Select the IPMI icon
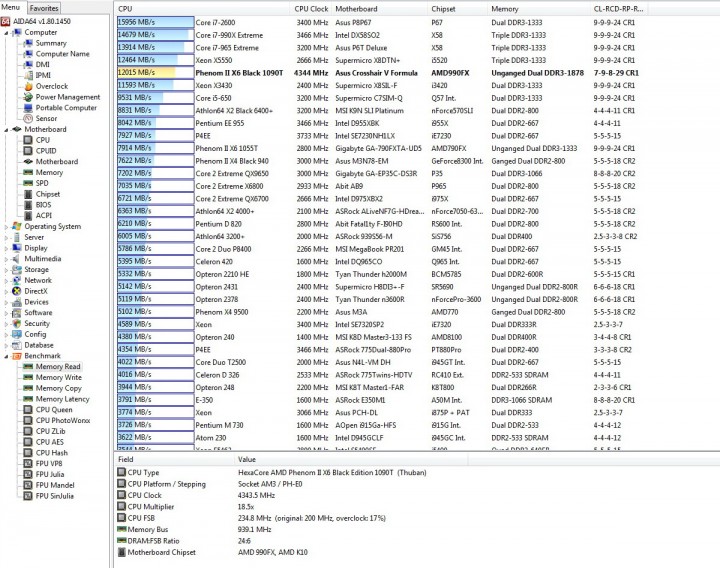This screenshot has width=720, height=568. [x=28, y=75]
